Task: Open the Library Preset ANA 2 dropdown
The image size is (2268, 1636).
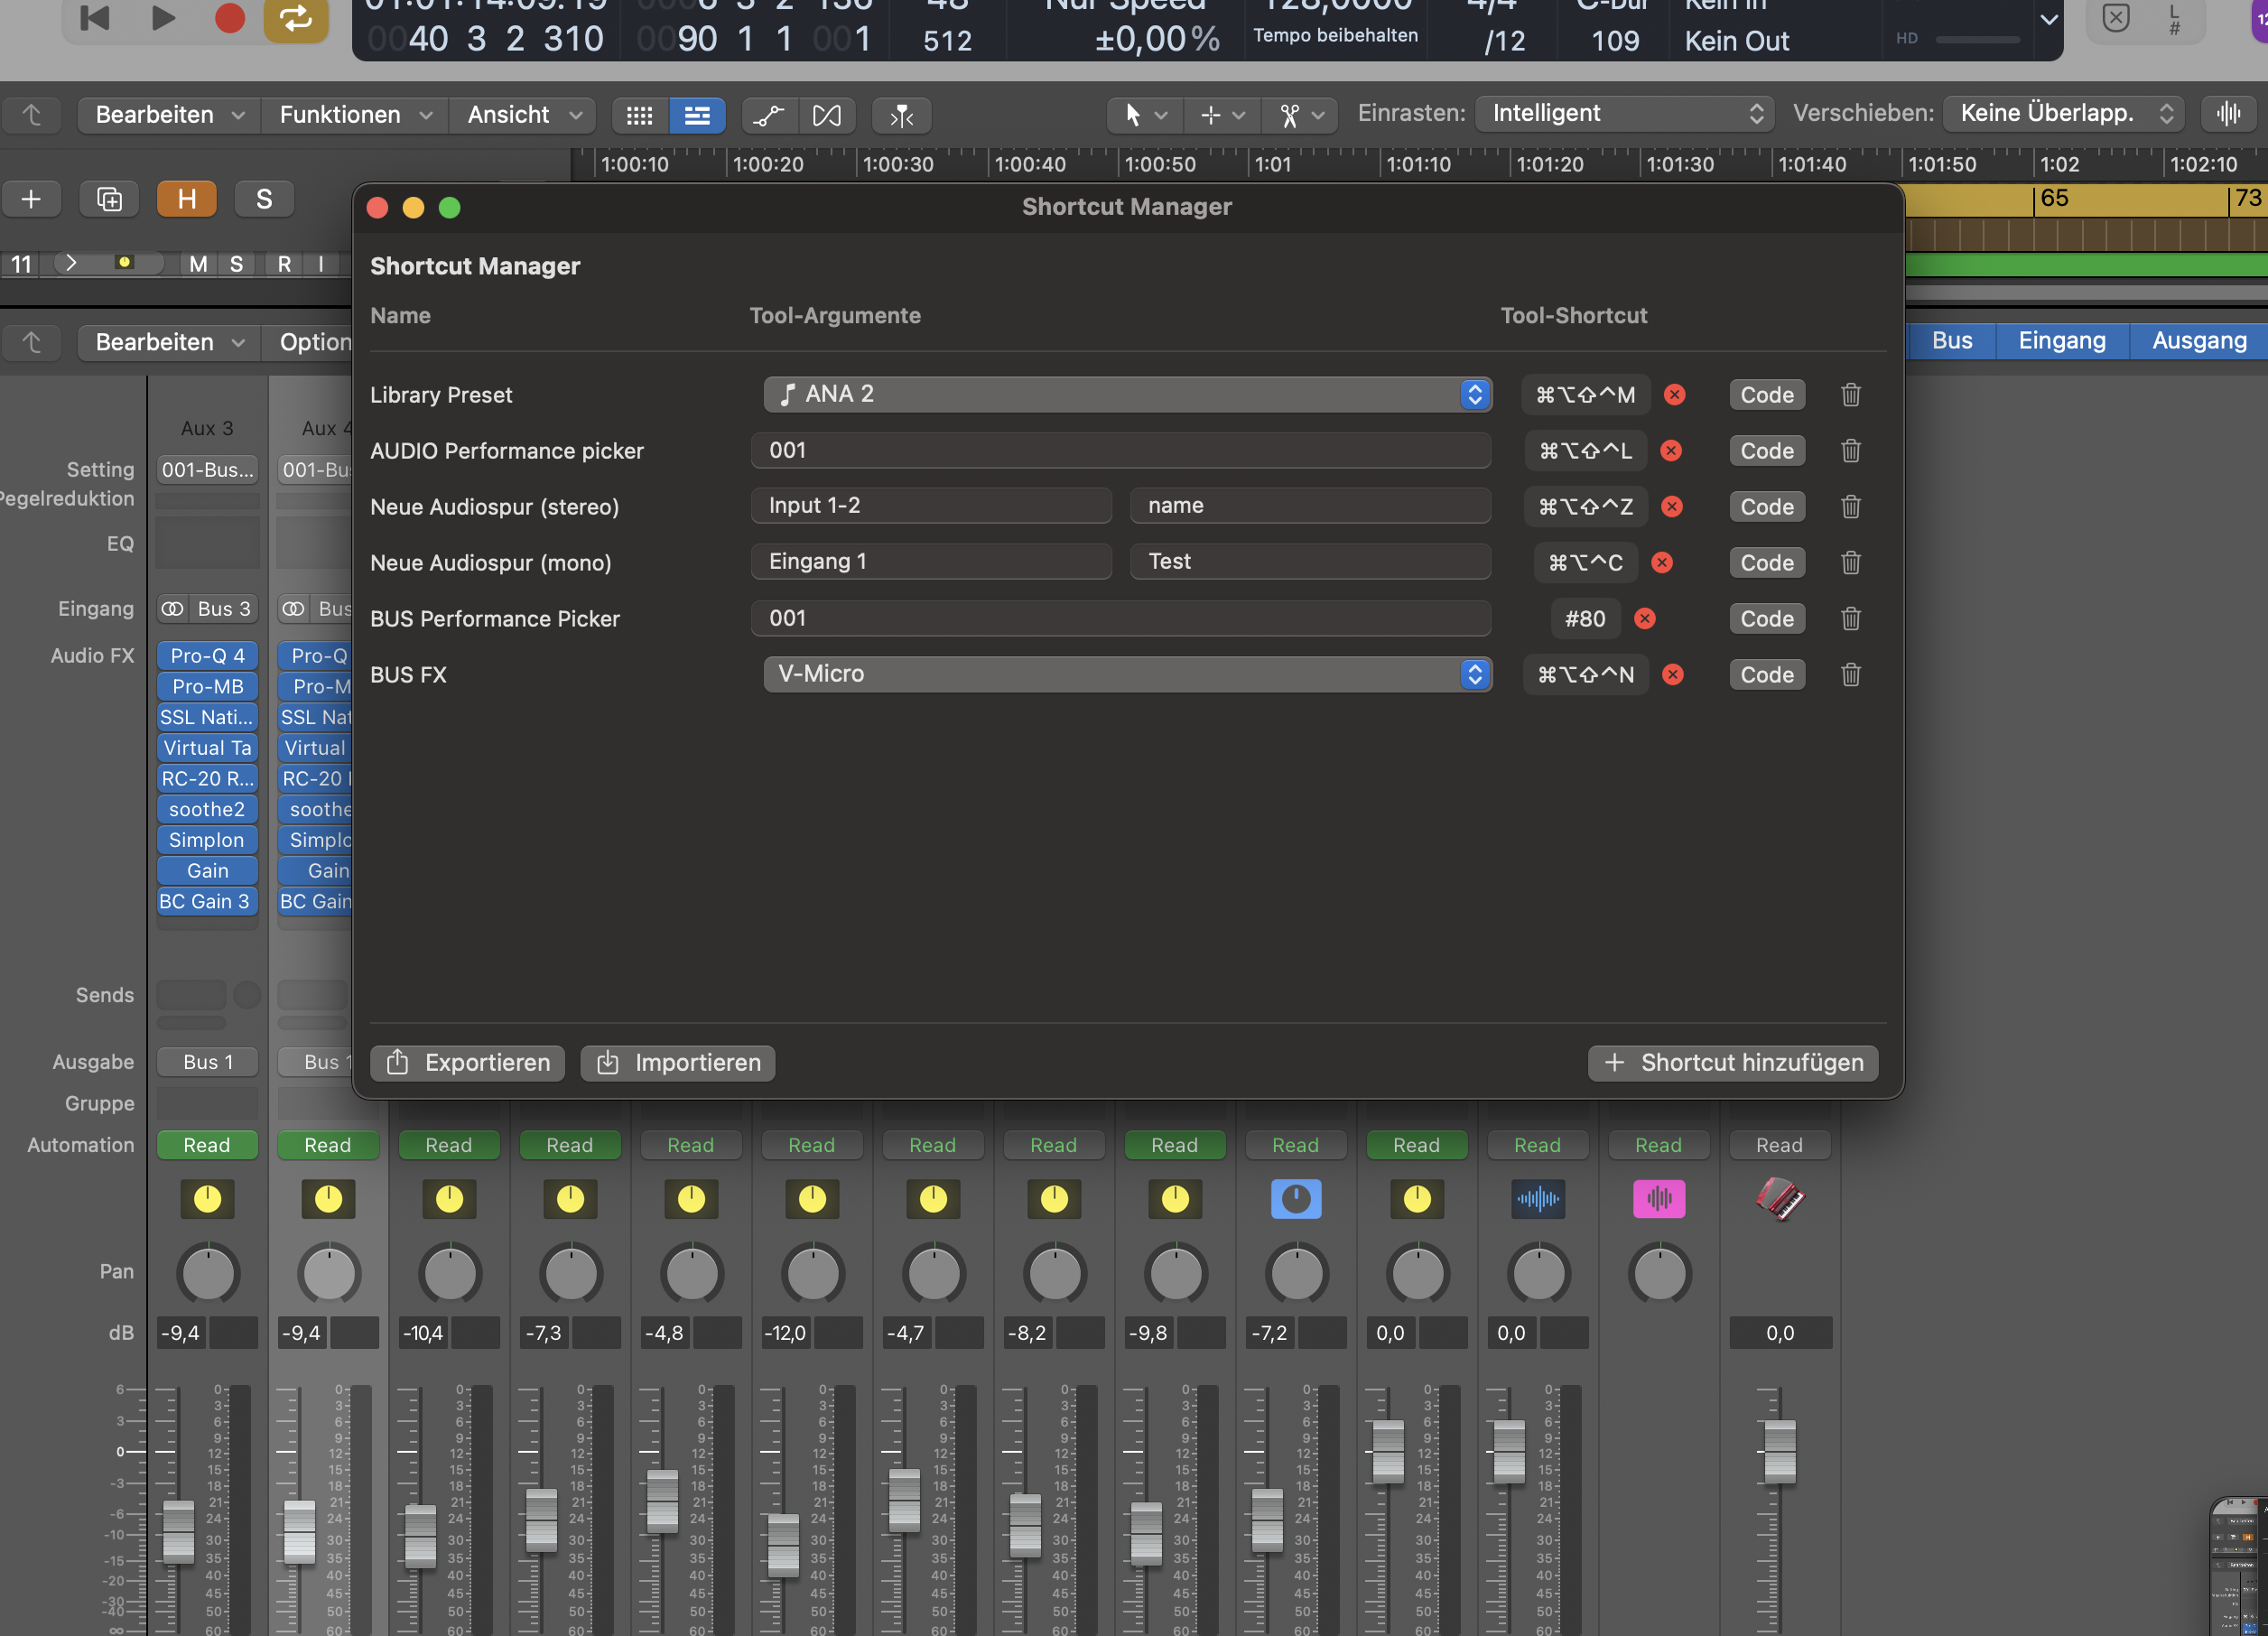Action: 1127,394
